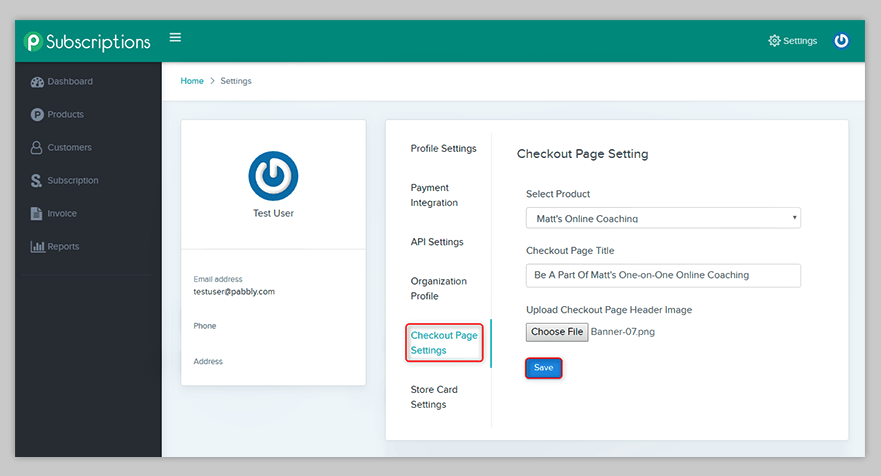Click the Choose File button
Screen dimensions: 881x476
tap(557, 332)
